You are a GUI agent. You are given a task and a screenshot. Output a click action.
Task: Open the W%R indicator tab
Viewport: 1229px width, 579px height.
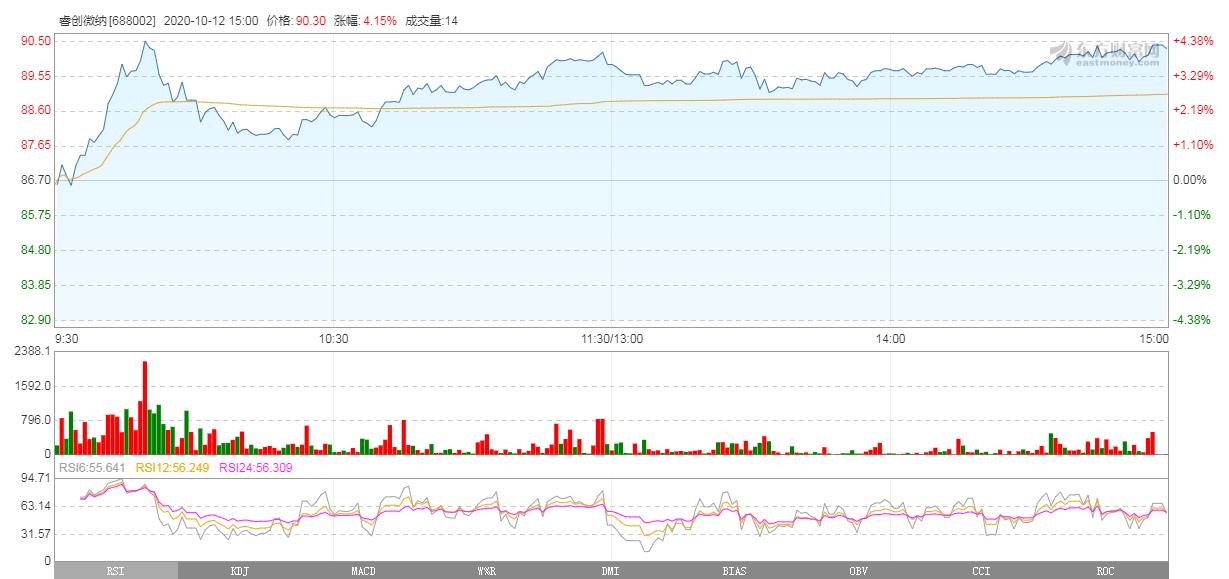(x=487, y=571)
